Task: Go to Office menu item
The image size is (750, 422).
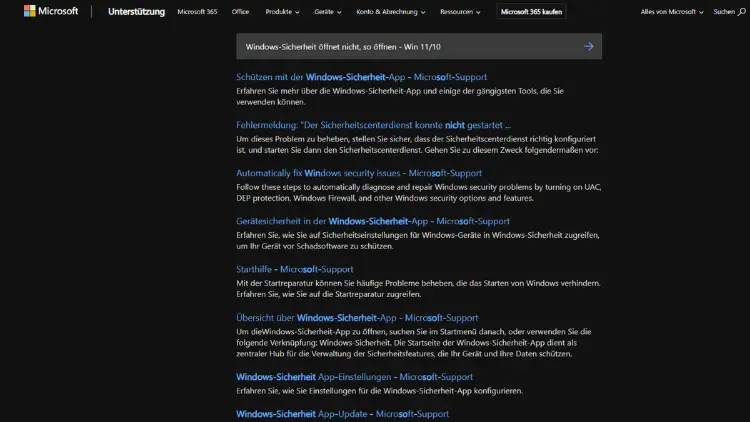Action: click(x=240, y=11)
